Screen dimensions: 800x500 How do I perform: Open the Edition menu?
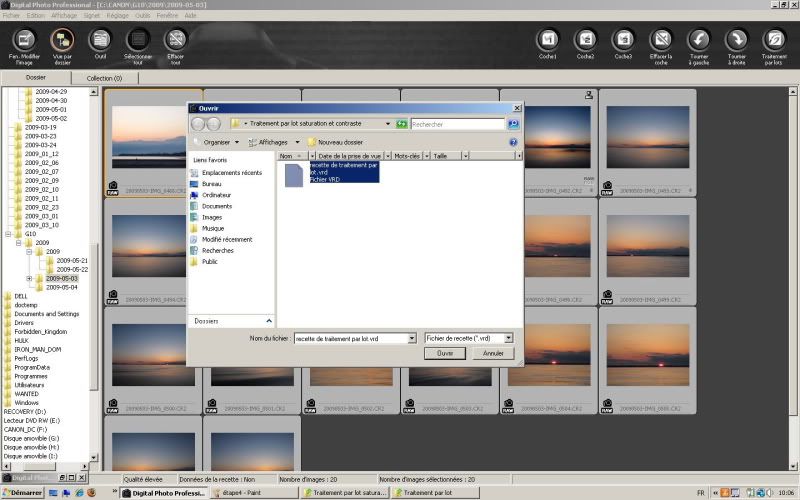[36, 15]
